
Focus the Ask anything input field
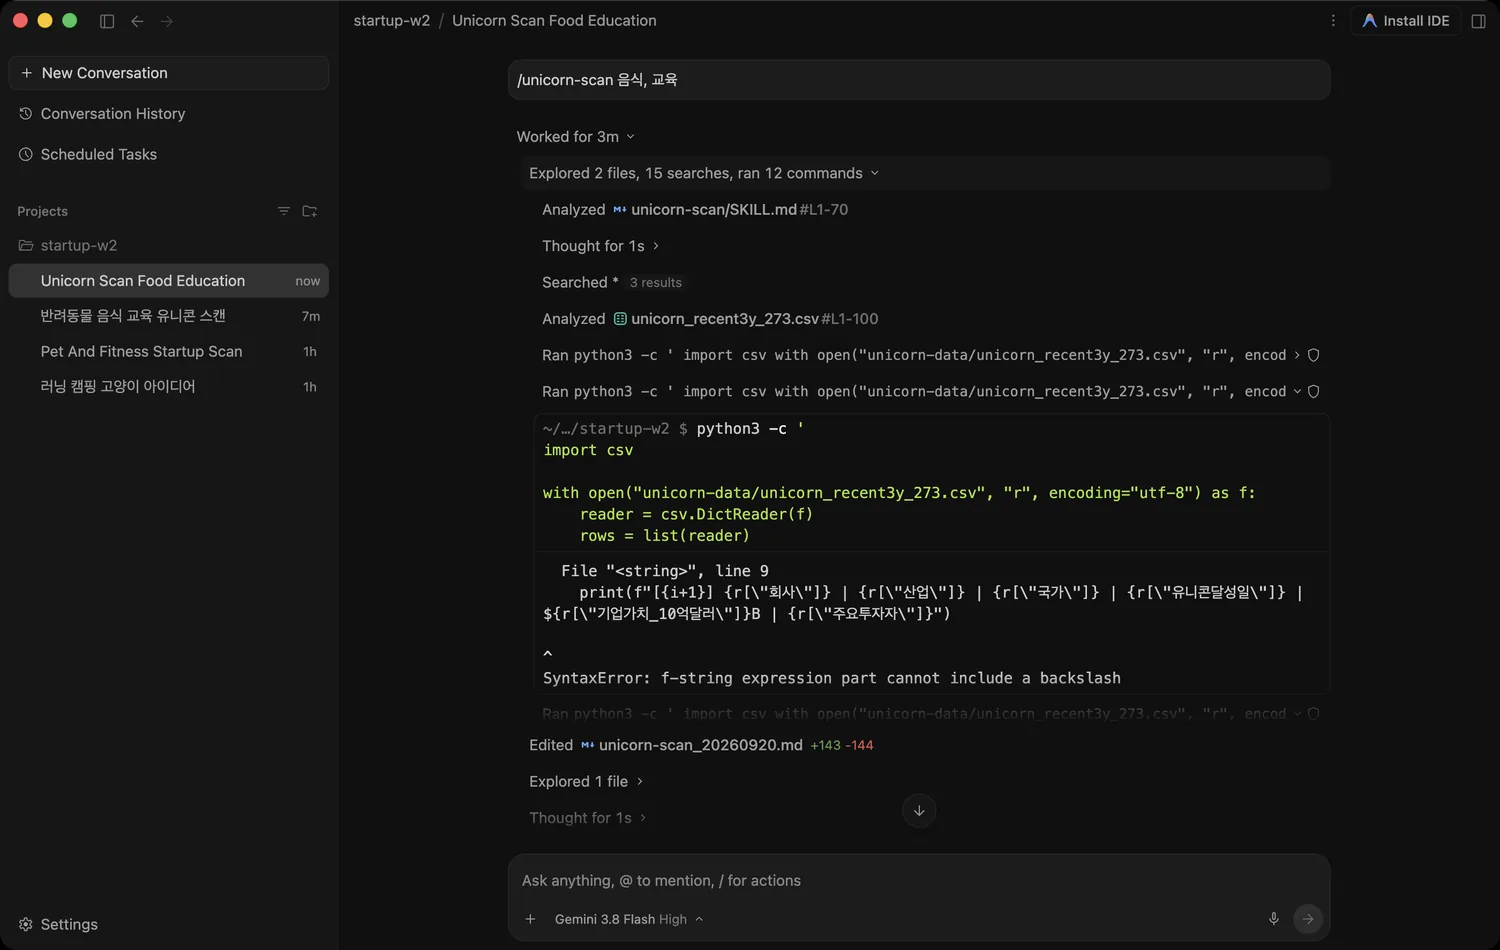point(918,881)
